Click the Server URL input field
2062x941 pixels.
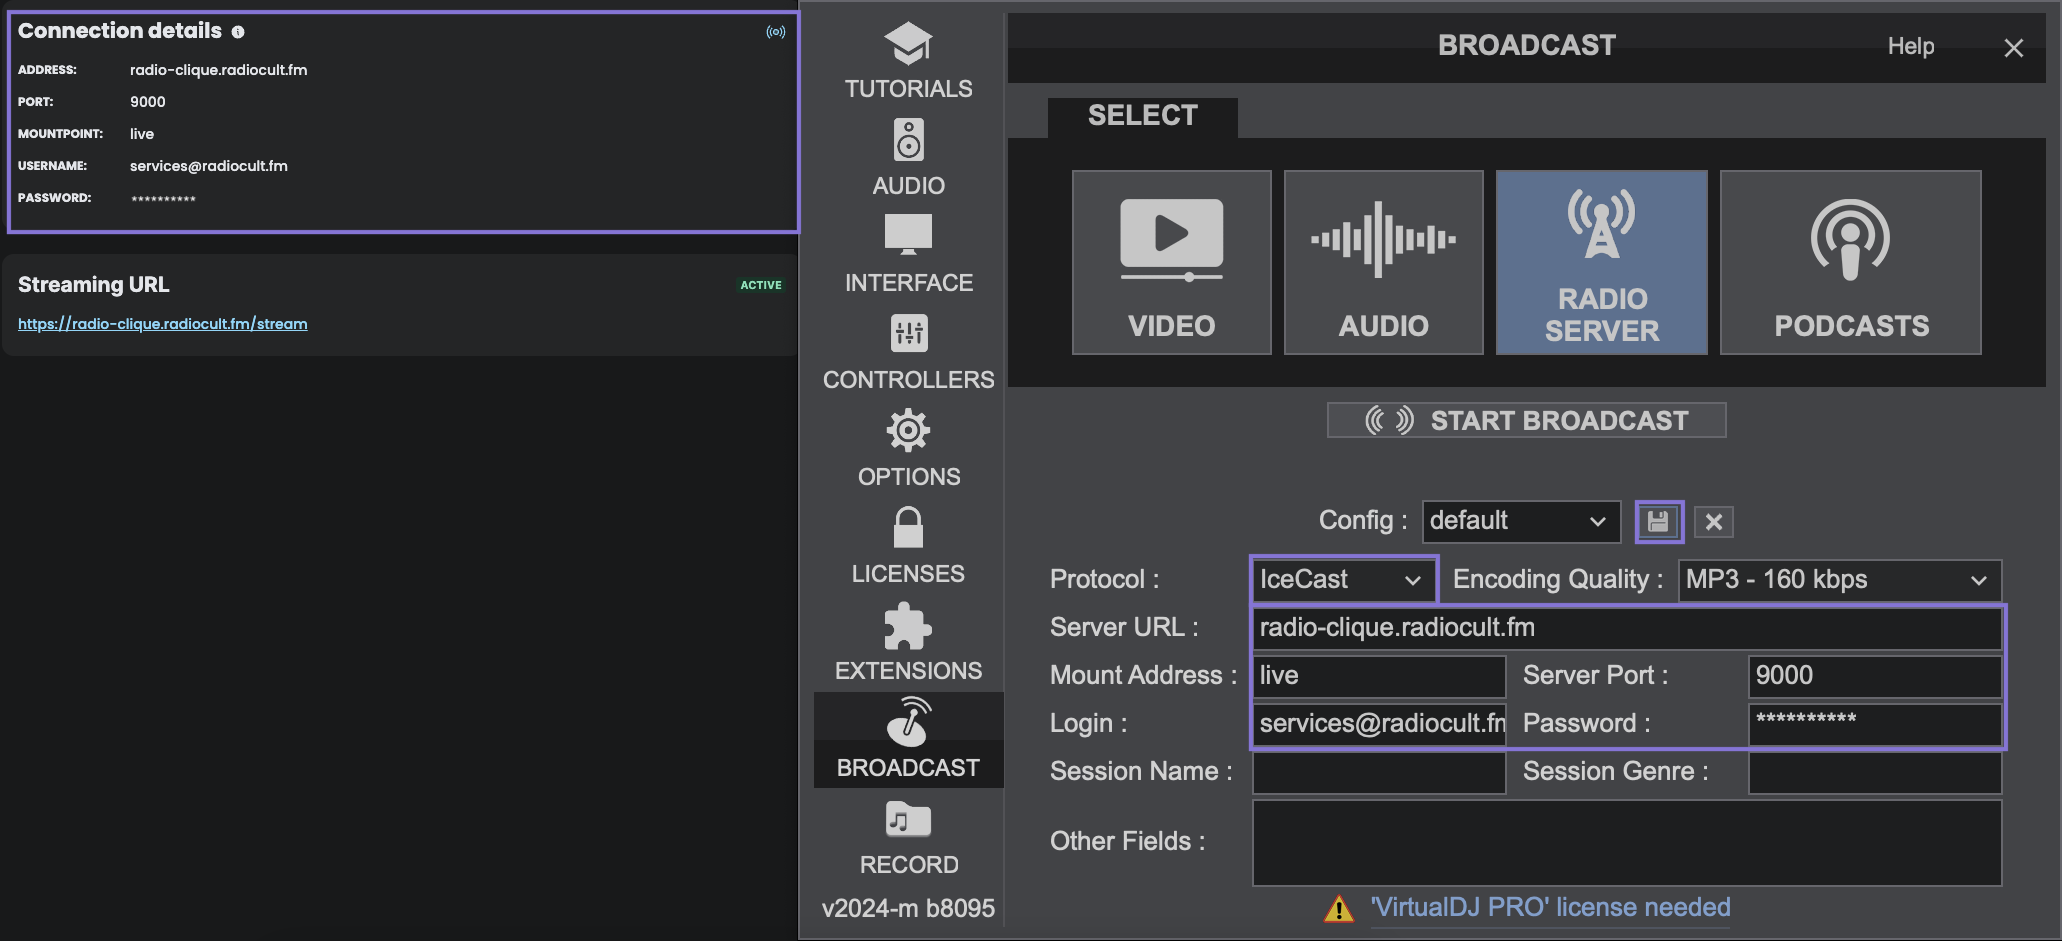click(x=1627, y=628)
